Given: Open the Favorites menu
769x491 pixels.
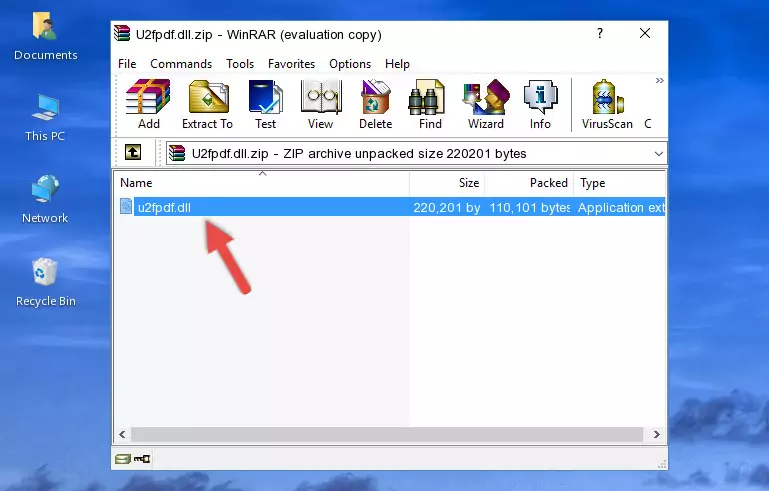Looking at the screenshot, I should tap(291, 64).
